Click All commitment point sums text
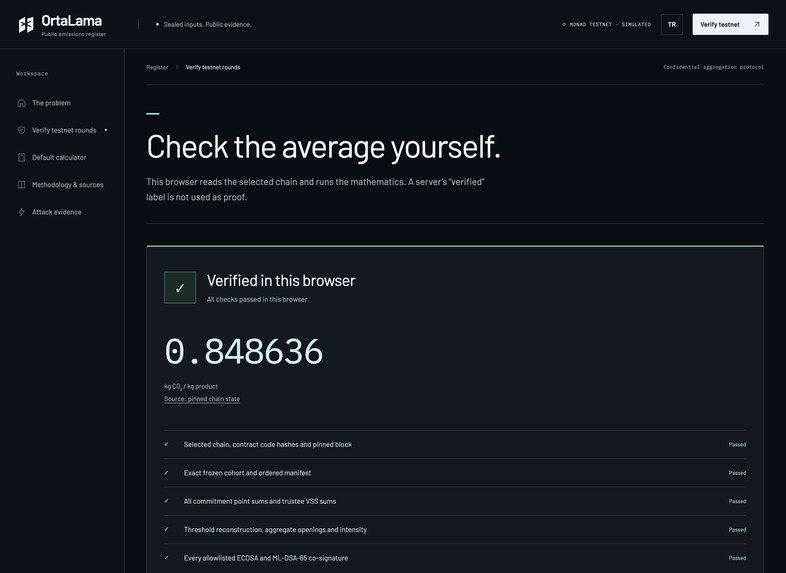 [x=260, y=501]
